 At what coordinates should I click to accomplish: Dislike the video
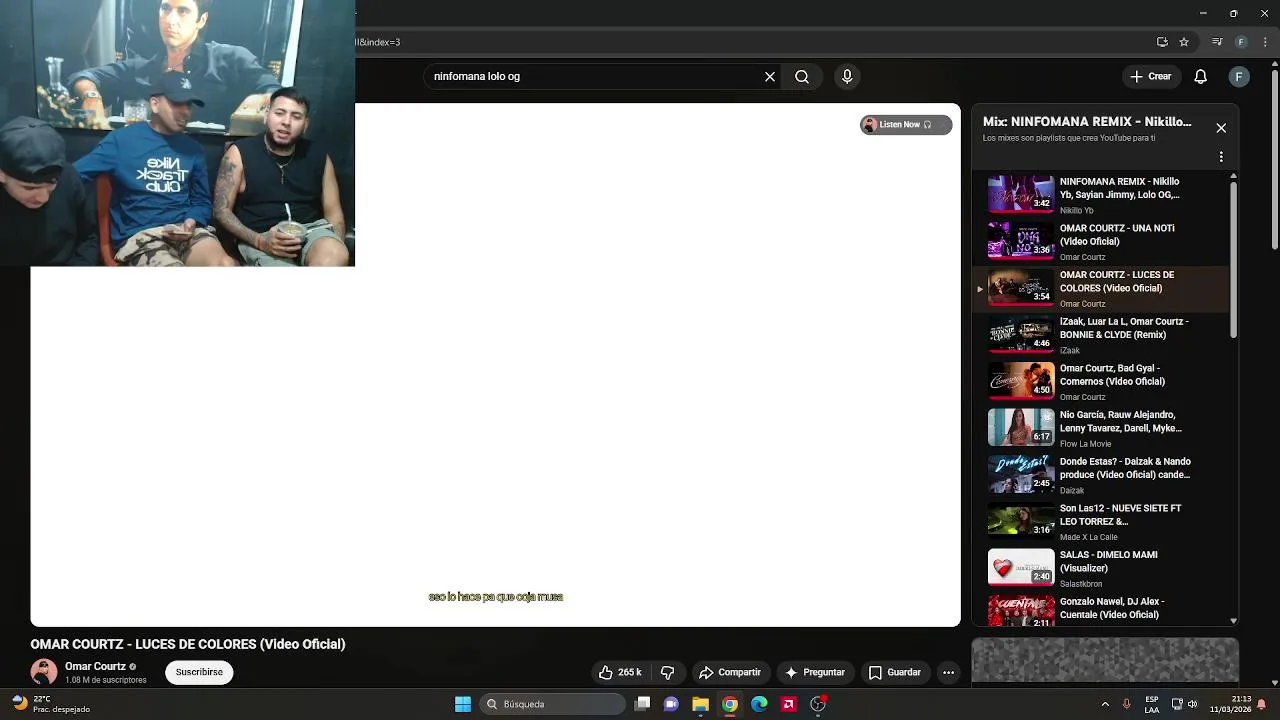(x=668, y=672)
